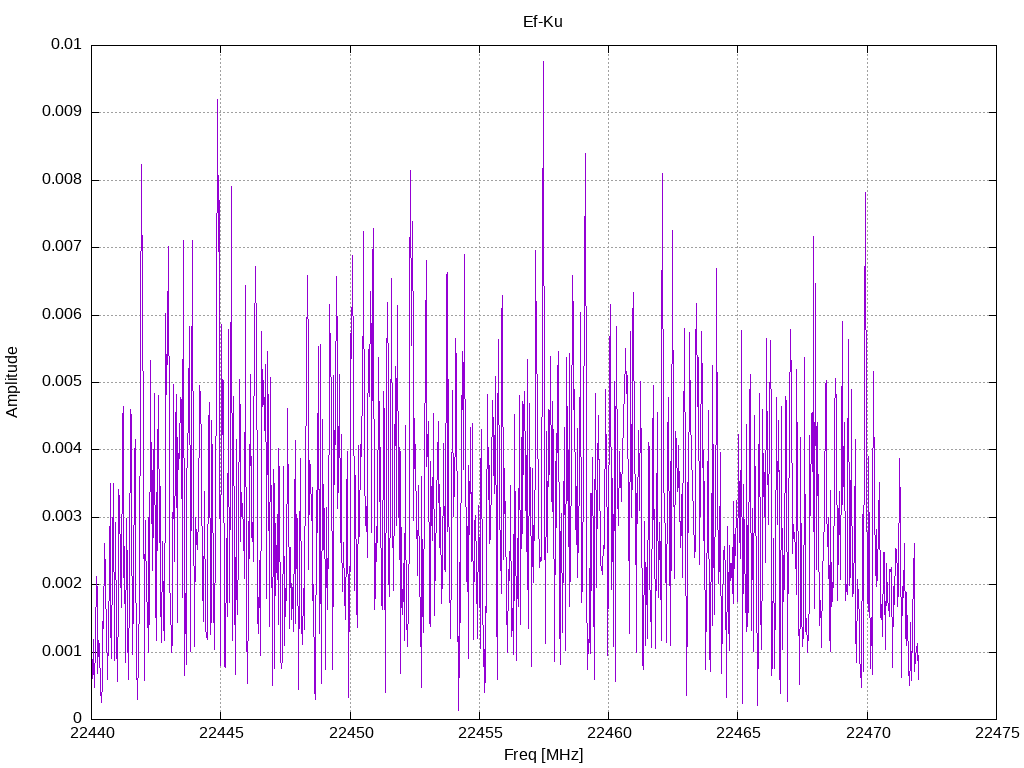The image size is (1024, 768).
Task: Click x-axis tick value 22475
Action: coord(997,733)
